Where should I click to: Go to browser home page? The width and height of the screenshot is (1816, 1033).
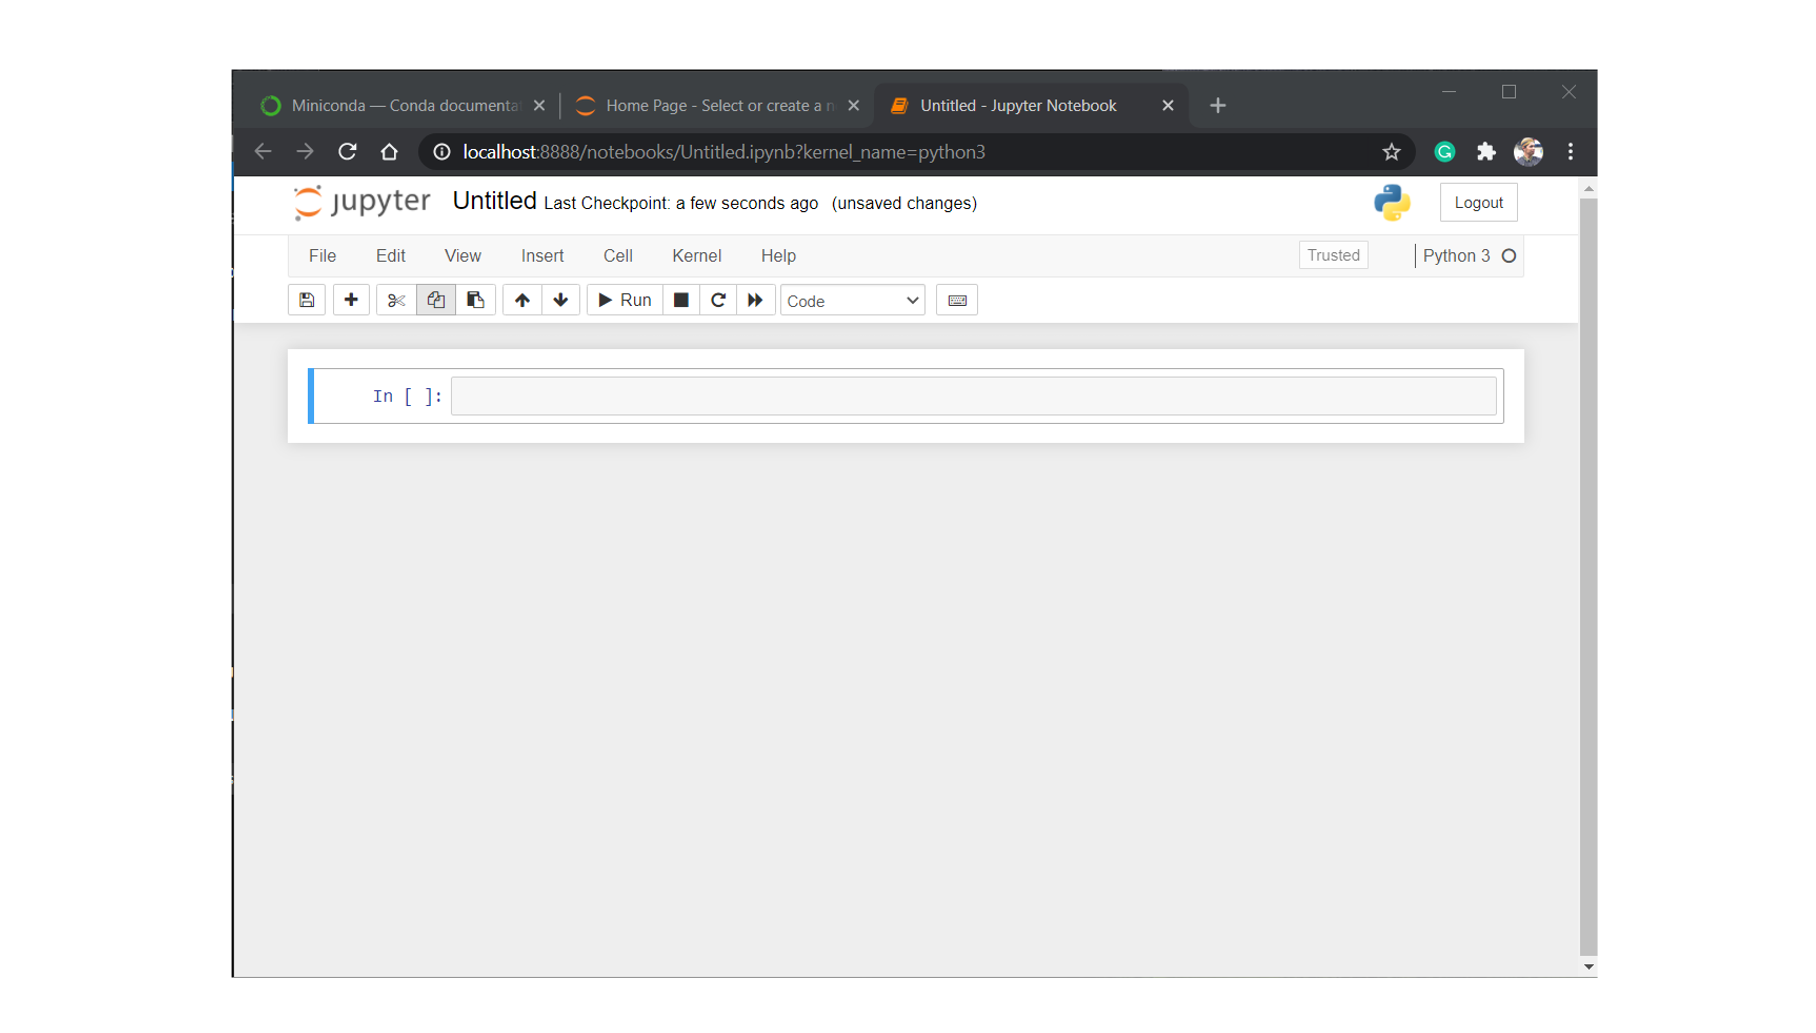tap(389, 152)
